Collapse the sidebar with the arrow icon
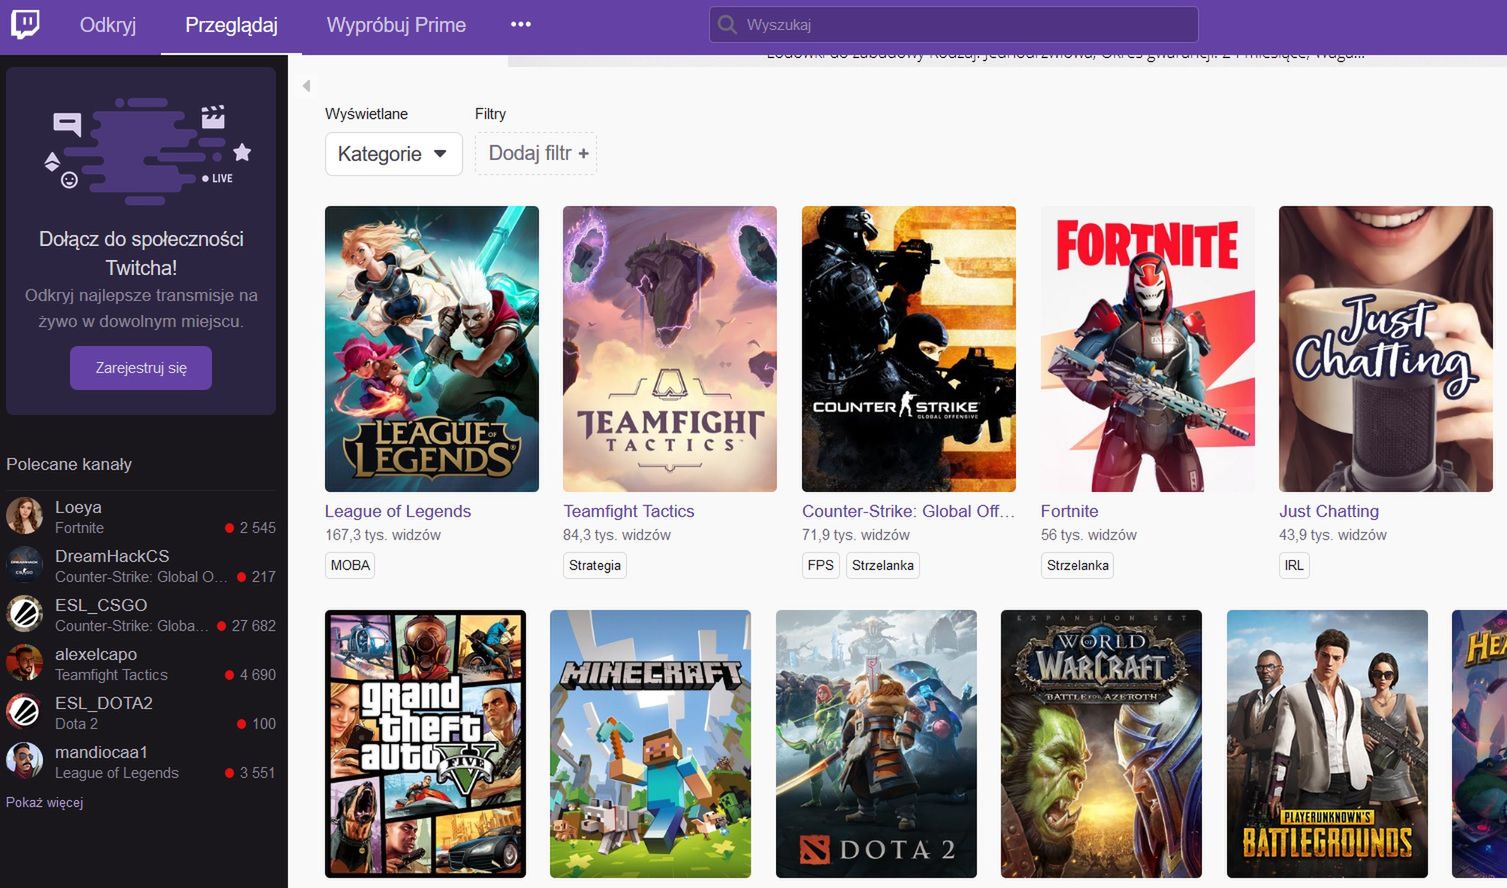 (x=306, y=86)
